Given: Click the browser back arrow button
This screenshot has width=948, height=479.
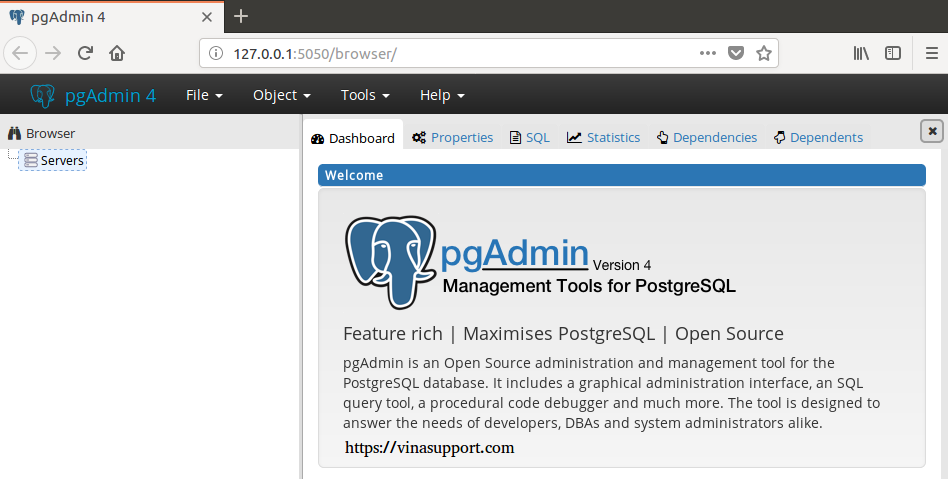Looking at the screenshot, I should (20, 53).
